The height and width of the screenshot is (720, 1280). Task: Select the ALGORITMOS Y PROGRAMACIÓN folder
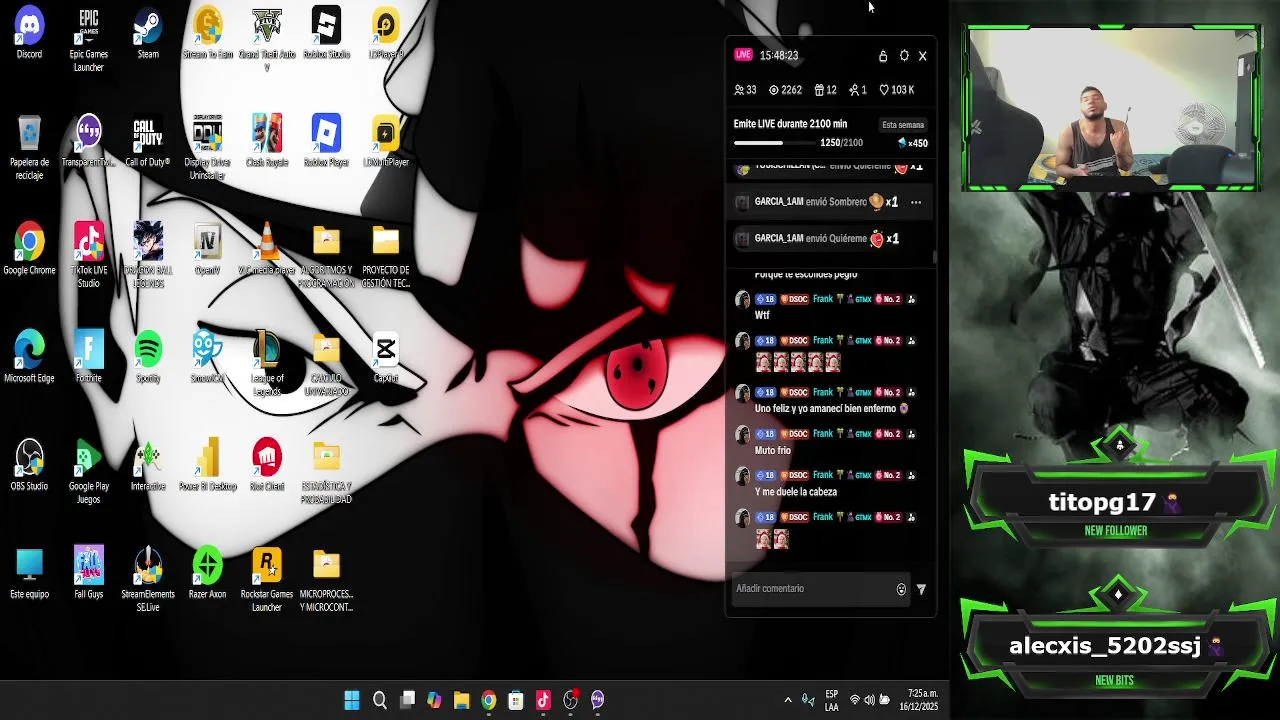pyautogui.click(x=326, y=256)
